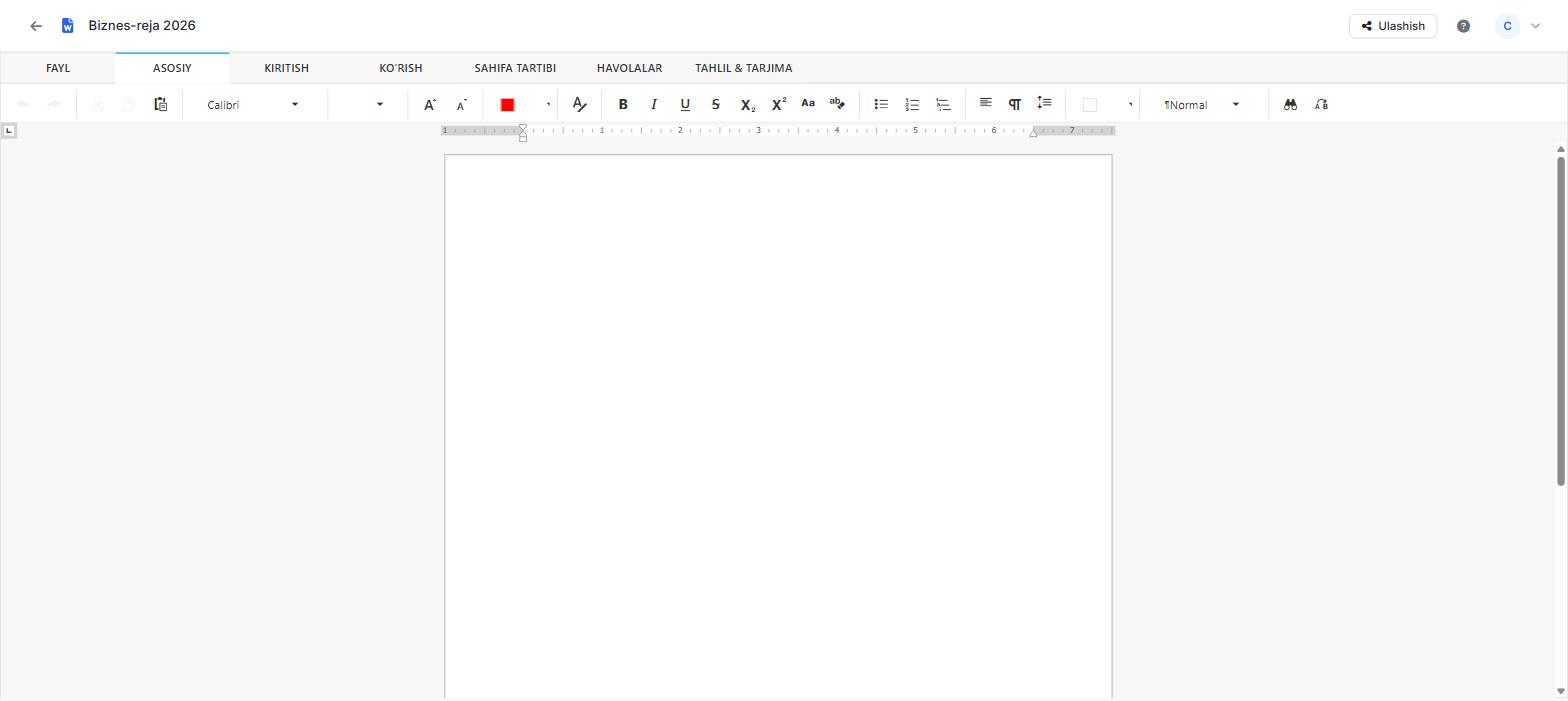Expand the font color arrow
The height and width of the screenshot is (701, 1568).
(x=548, y=104)
